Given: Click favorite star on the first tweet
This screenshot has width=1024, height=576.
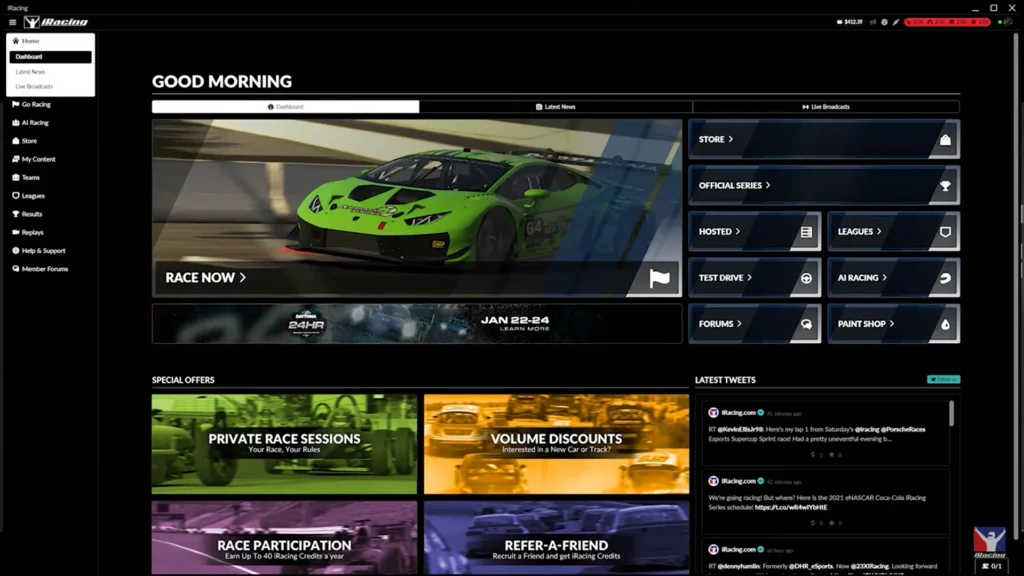Looking at the screenshot, I should [831, 455].
